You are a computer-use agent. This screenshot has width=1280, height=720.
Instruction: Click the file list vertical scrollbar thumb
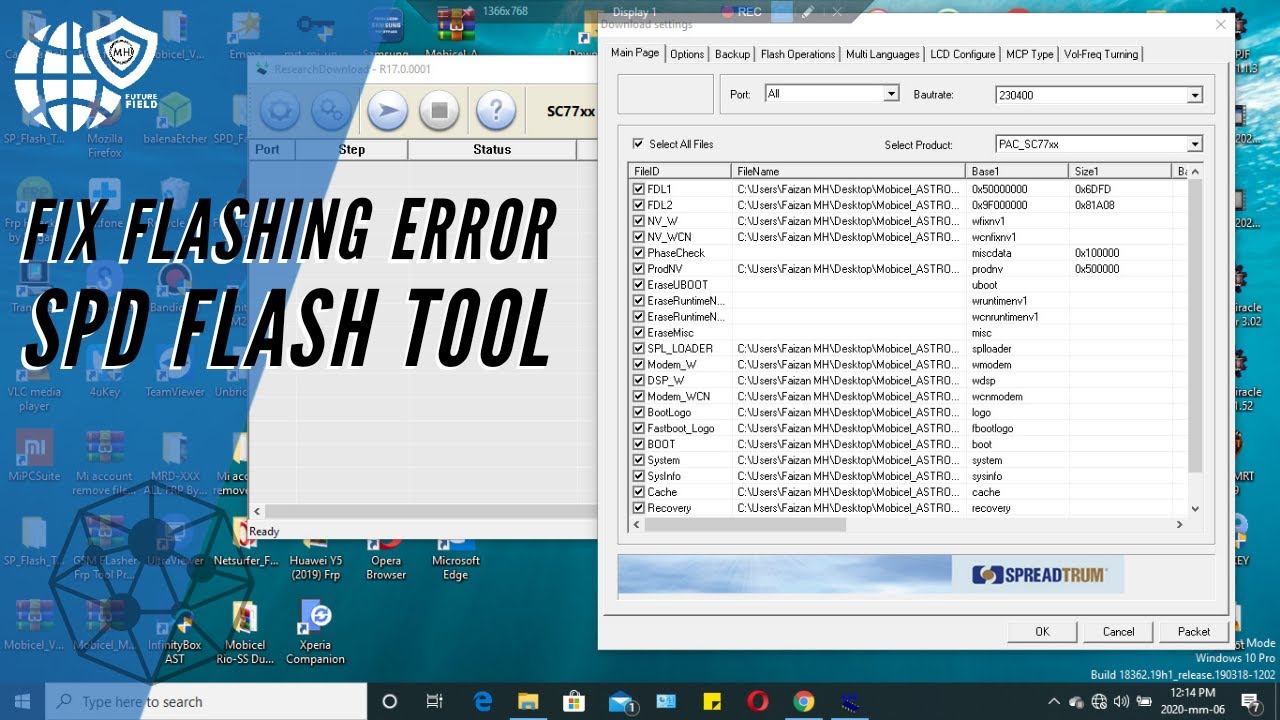coord(1194,326)
